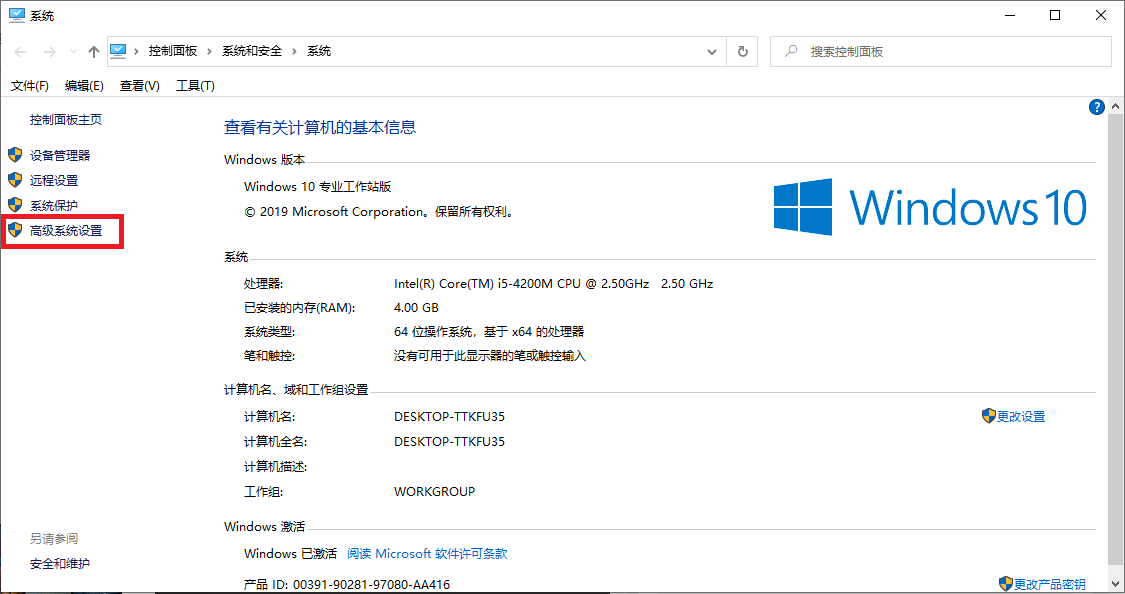Go up one level with up arrow
This screenshot has height=594, width=1125.
click(x=94, y=52)
